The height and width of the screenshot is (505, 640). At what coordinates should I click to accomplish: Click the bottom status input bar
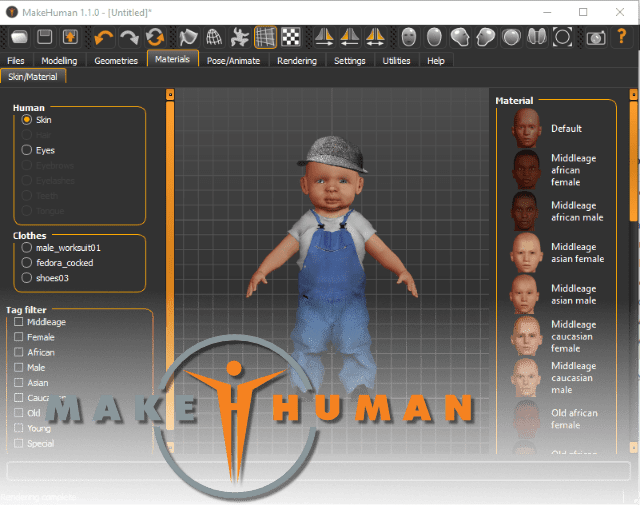pos(318,471)
